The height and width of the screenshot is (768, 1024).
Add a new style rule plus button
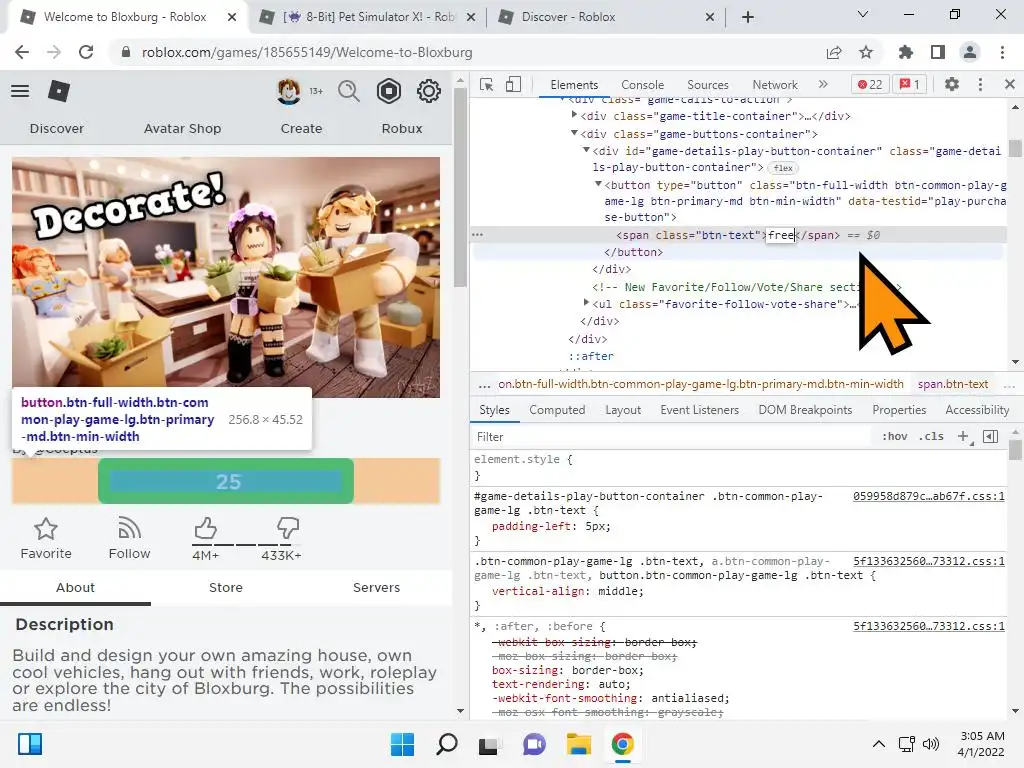(x=964, y=436)
